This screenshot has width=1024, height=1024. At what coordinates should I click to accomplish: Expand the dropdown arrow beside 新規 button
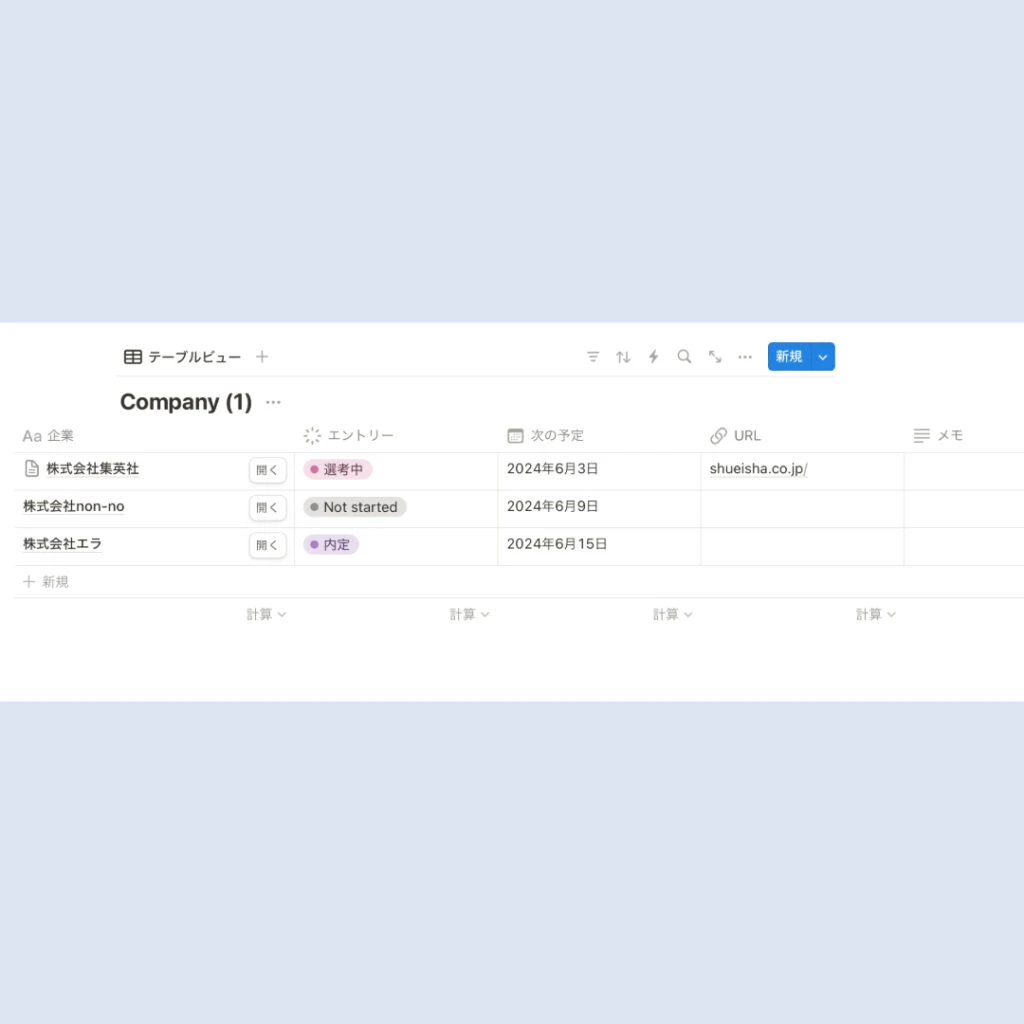click(x=823, y=357)
